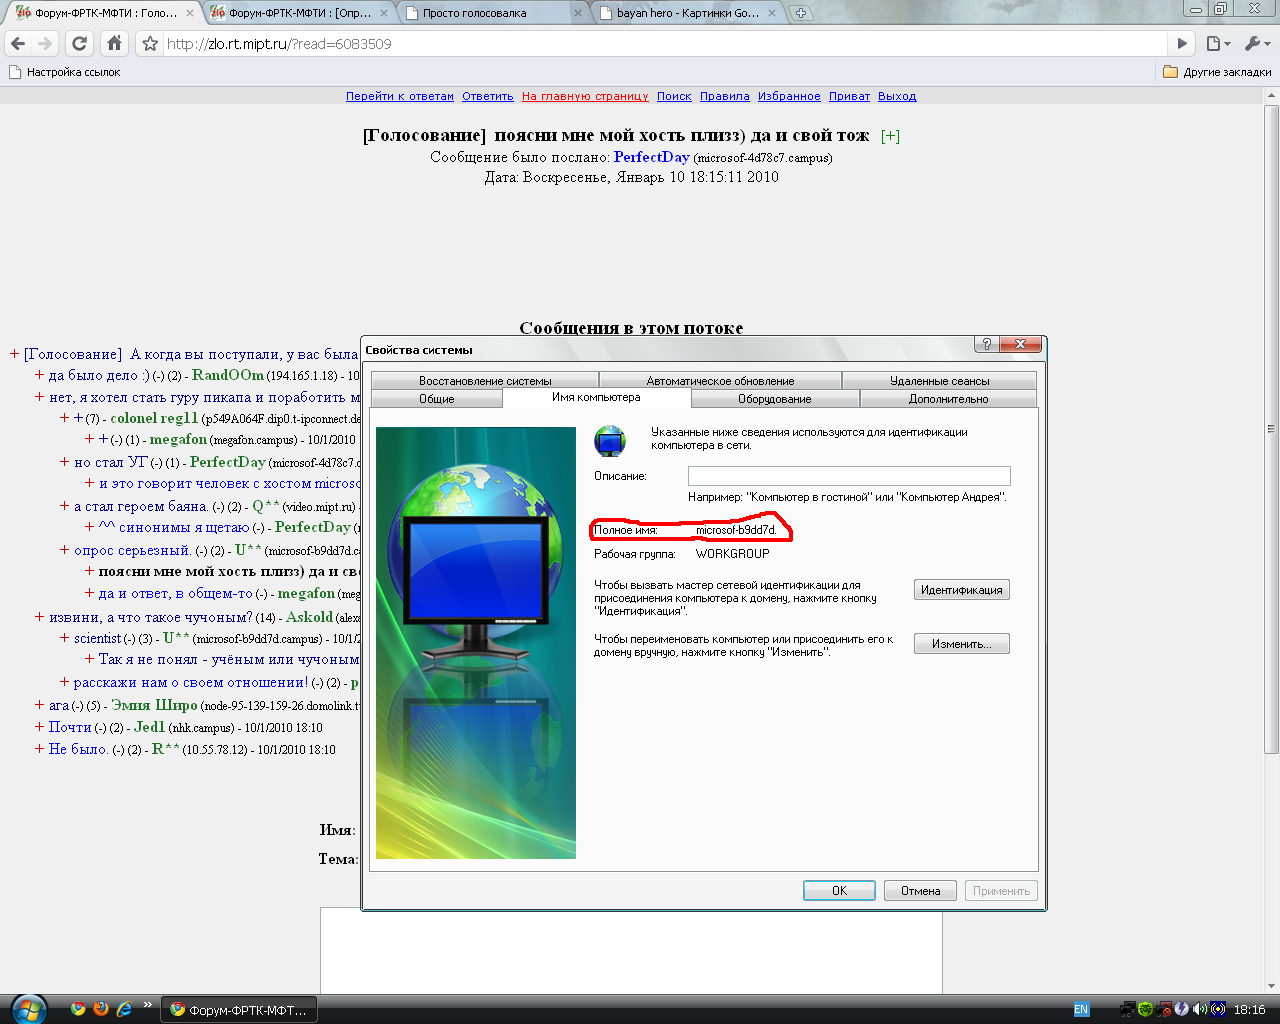Open Internet Explorer from quick launch
The width and height of the screenshot is (1280, 1024).
pyautogui.click(x=124, y=1009)
